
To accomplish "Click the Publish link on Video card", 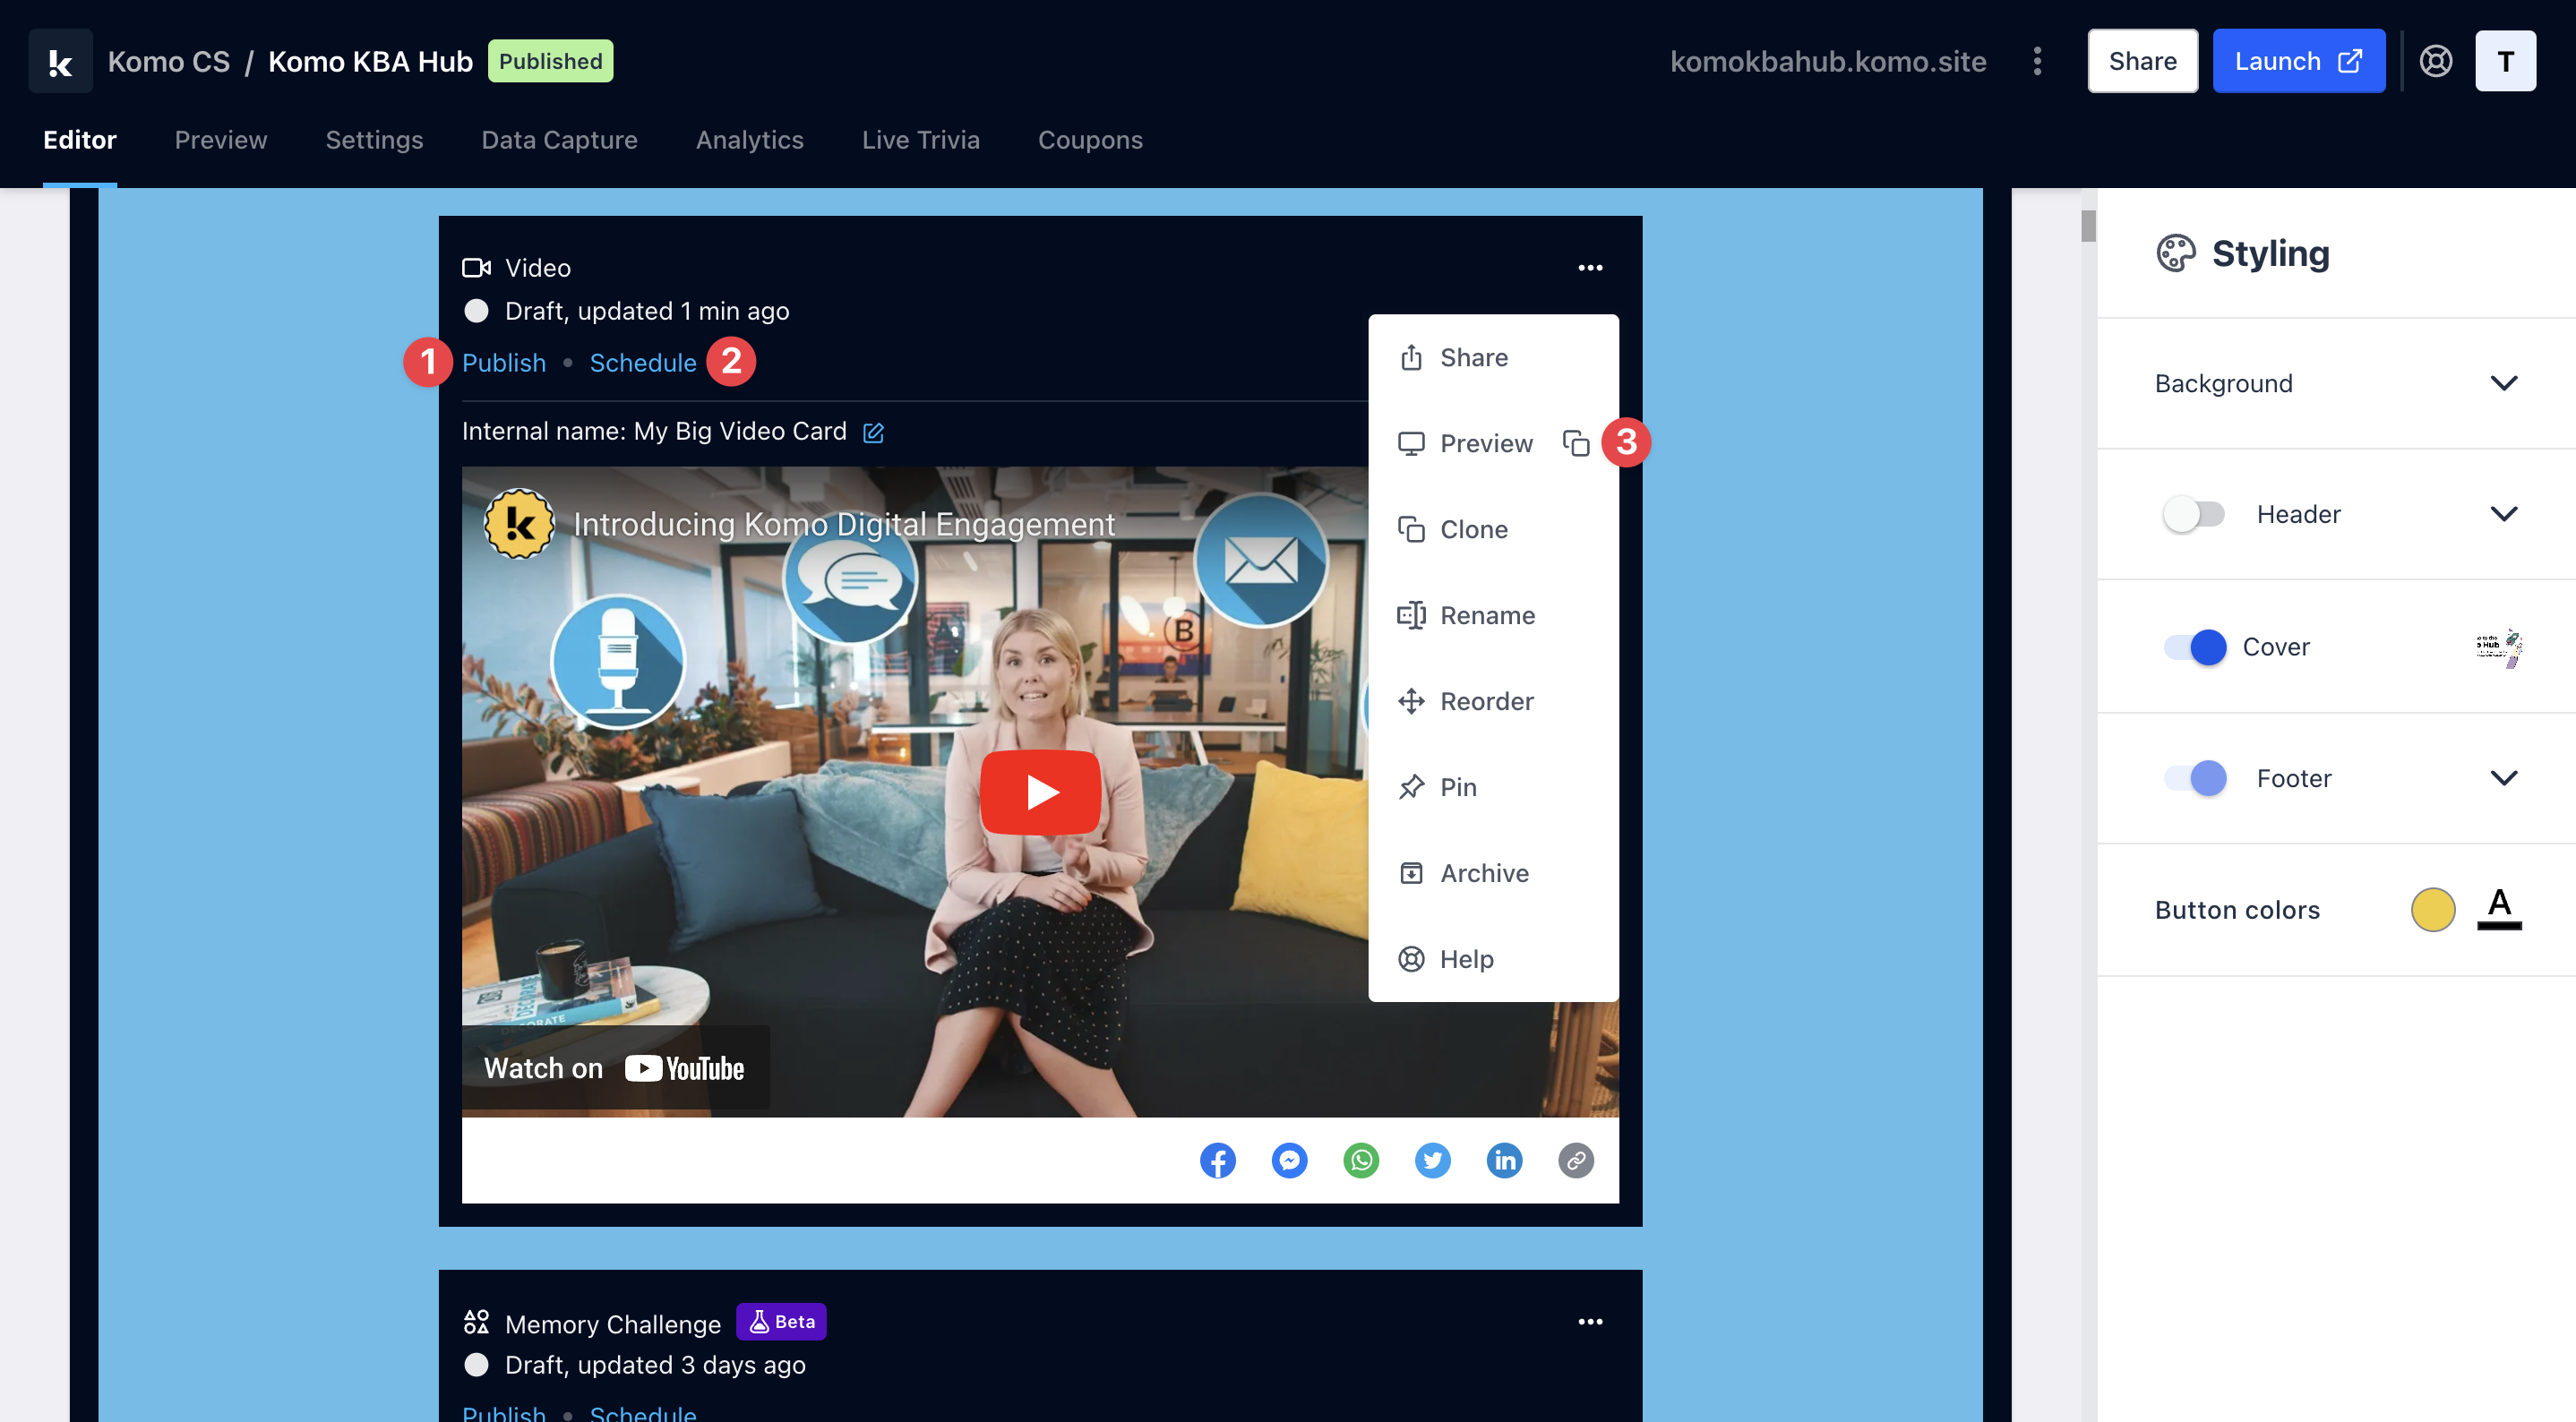I will coord(504,362).
